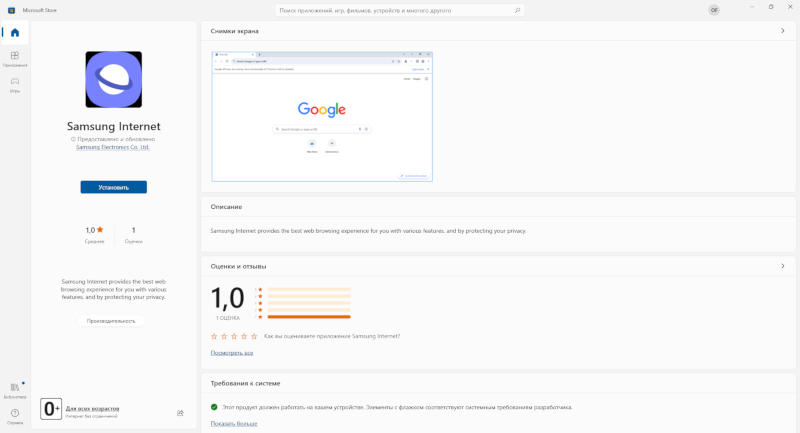Go to the Home page in sidebar
The width and height of the screenshot is (800, 433).
click(14, 32)
